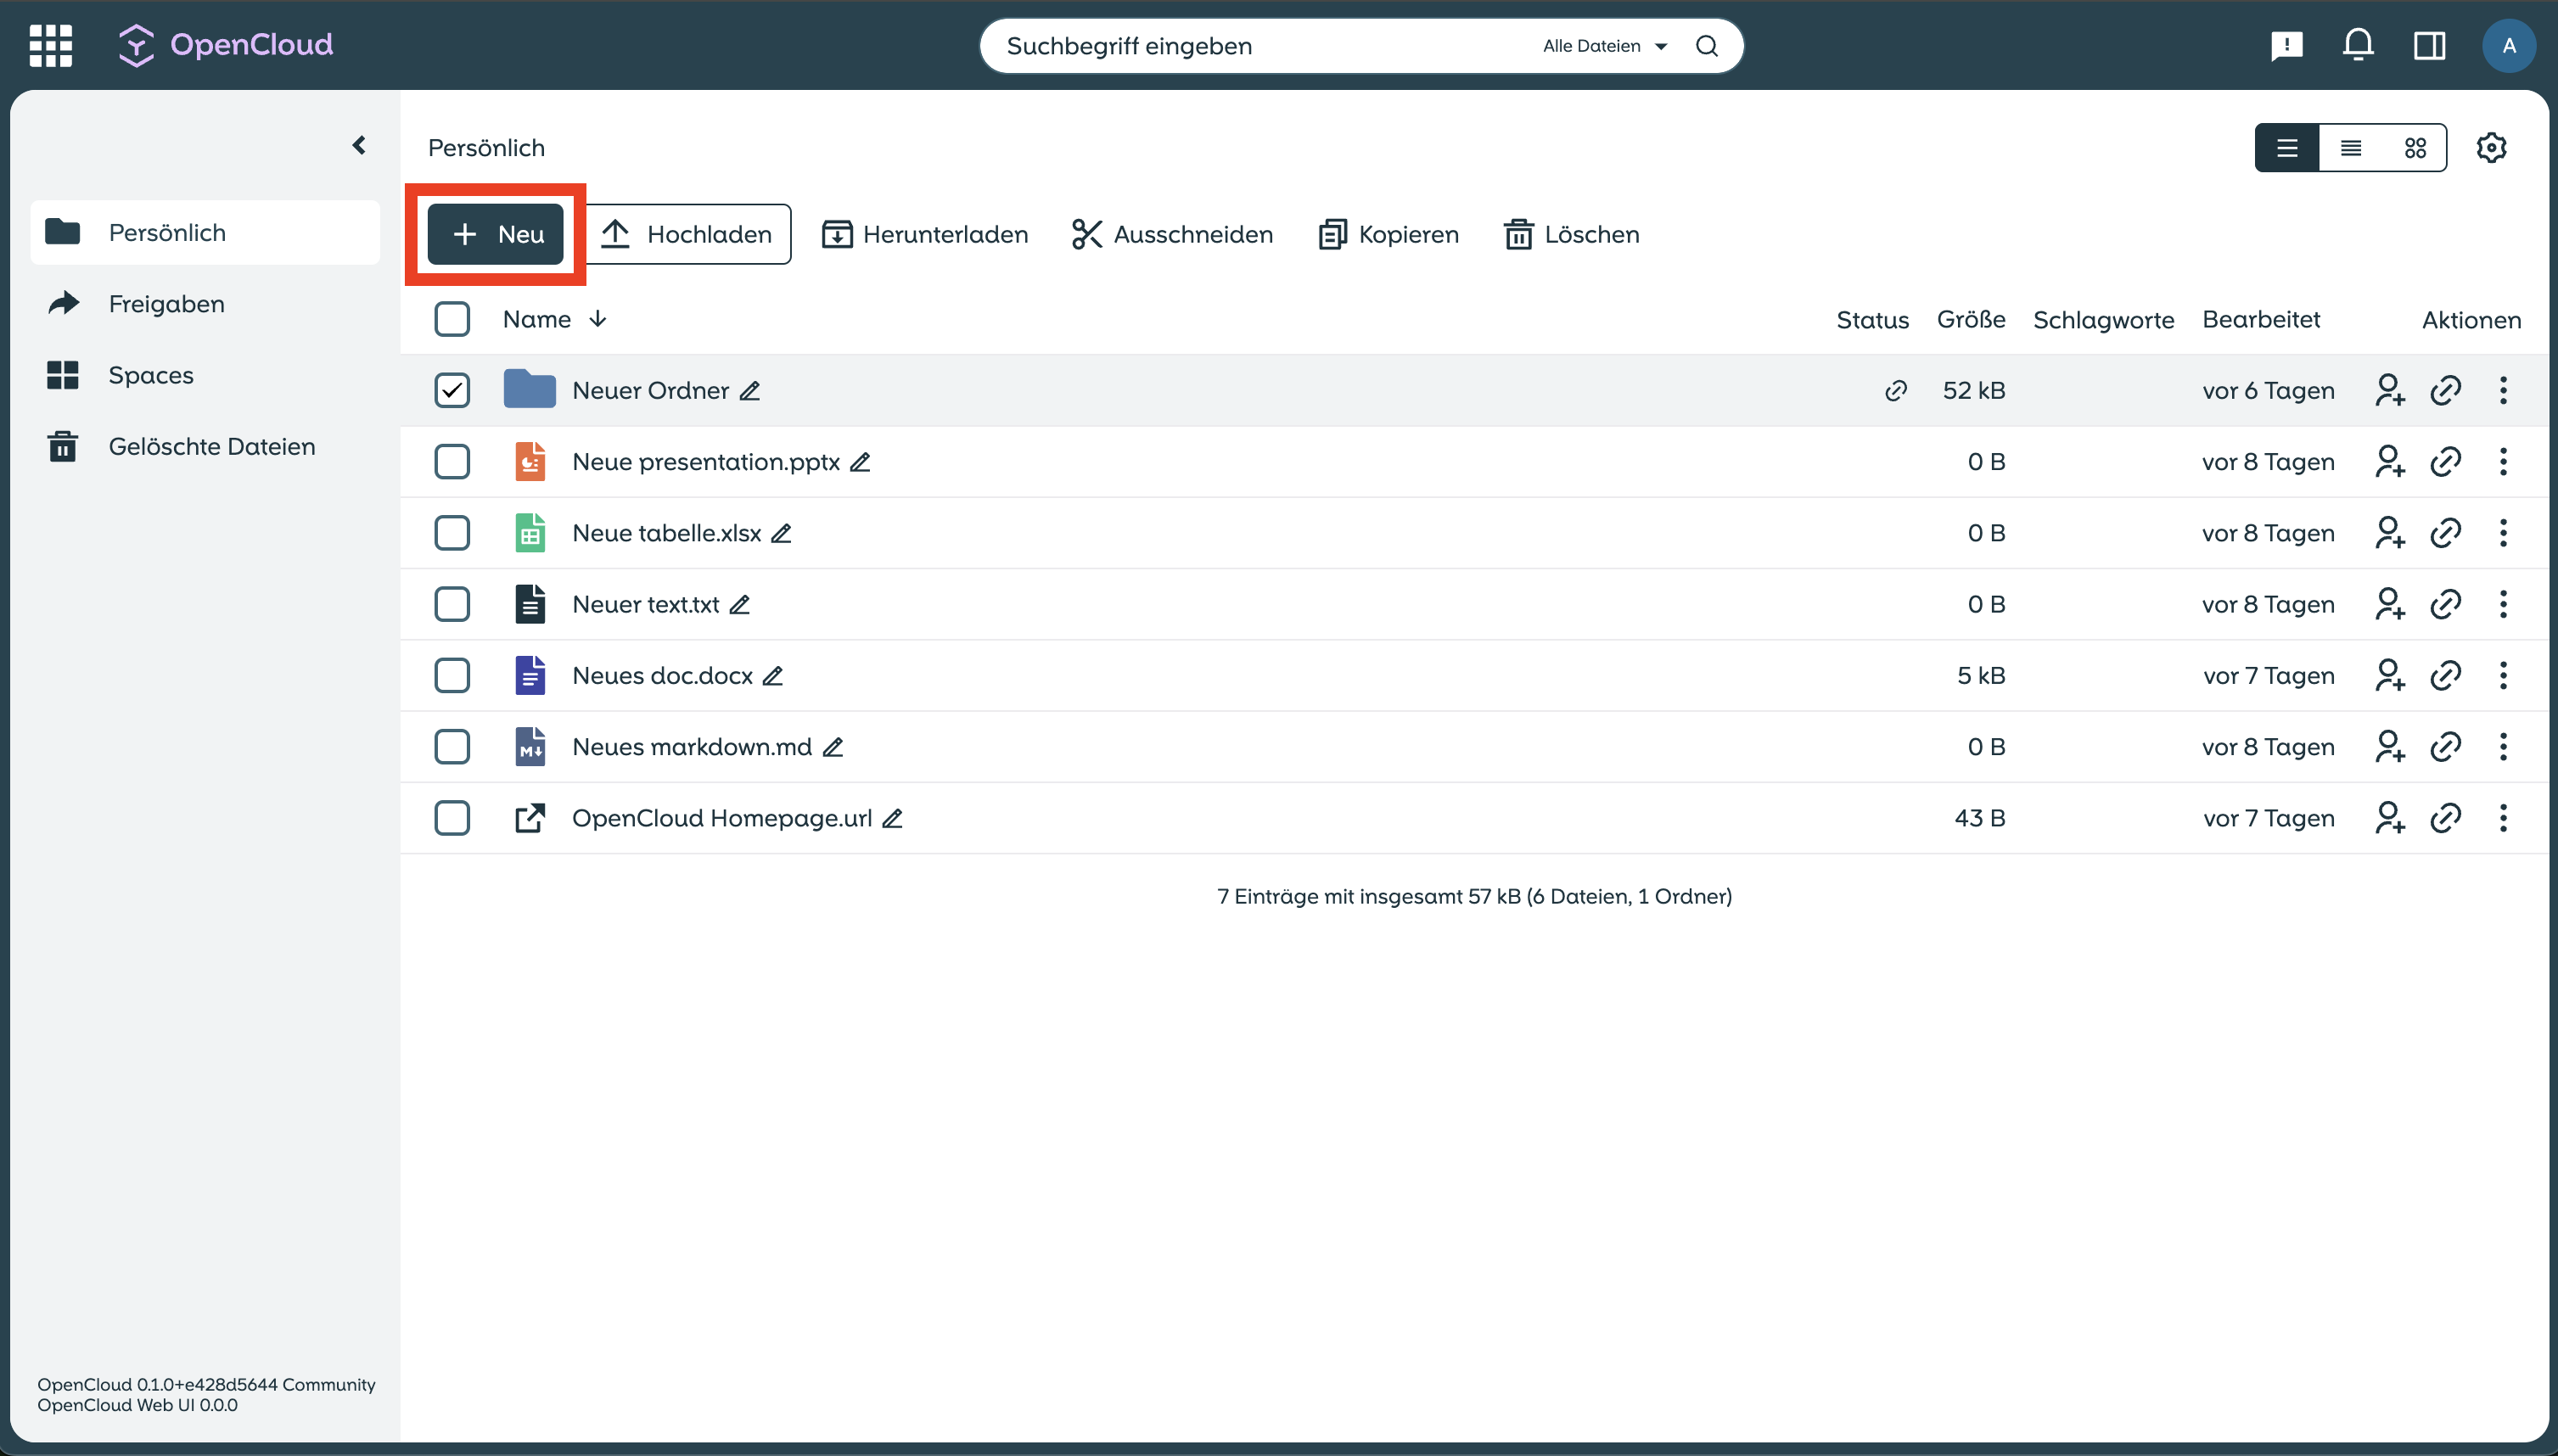The image size is (2558, 1456).
Task: Share Neuer text.txt with people icon
Action: [2389, 604]
